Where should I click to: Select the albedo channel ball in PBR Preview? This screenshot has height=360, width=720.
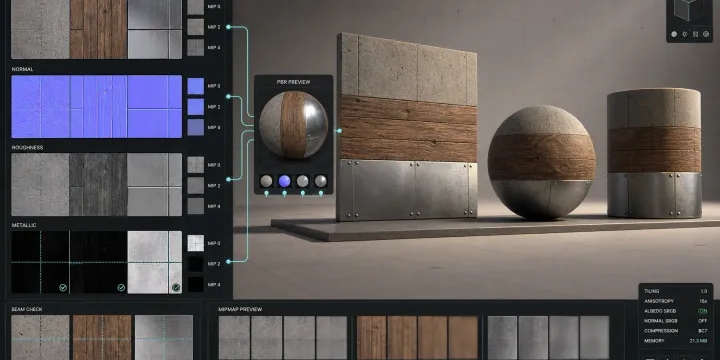click(266, 181)
